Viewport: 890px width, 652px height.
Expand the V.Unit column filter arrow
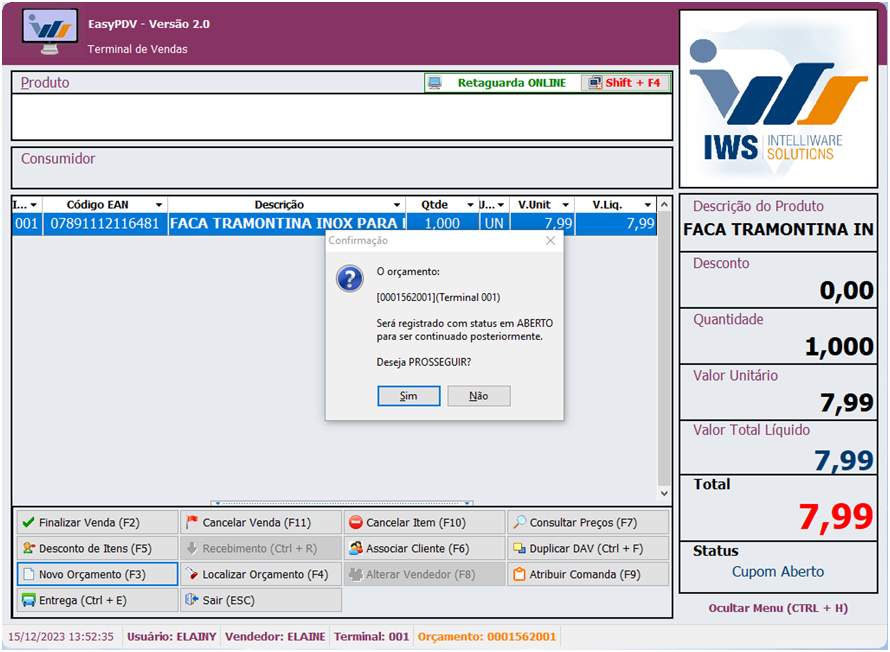tap(567, 205)
